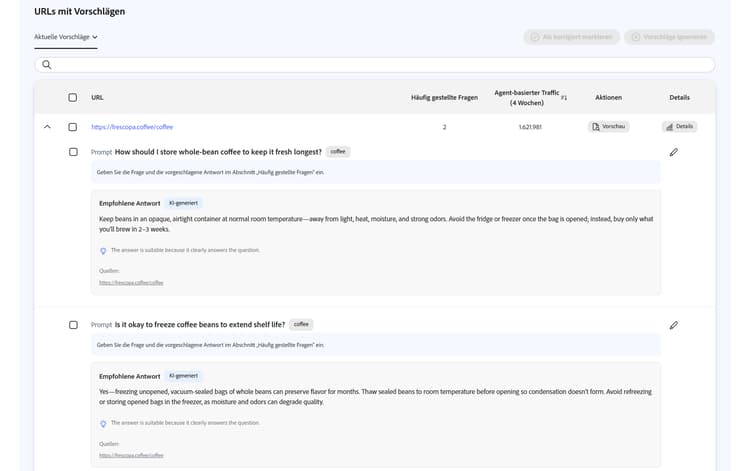Image resolution: width=750 pixels, height=471 pixels.
Task: Click the coffee tag beside the freeze beans prompt
Action: [301, 325]
